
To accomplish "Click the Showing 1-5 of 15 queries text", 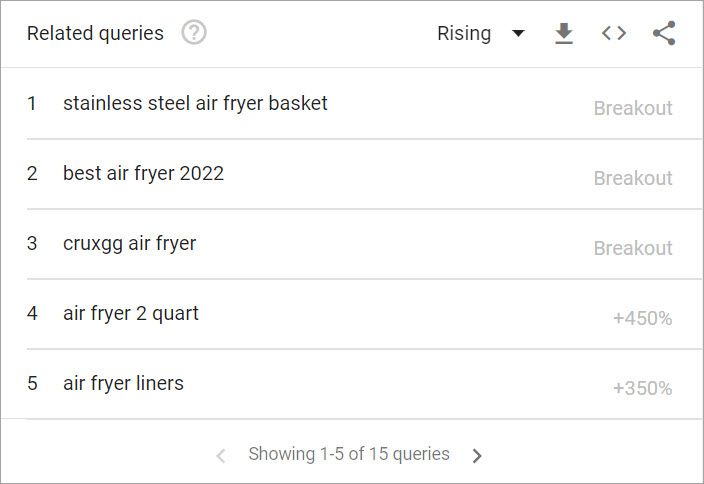I will click(x=349, y=454).
